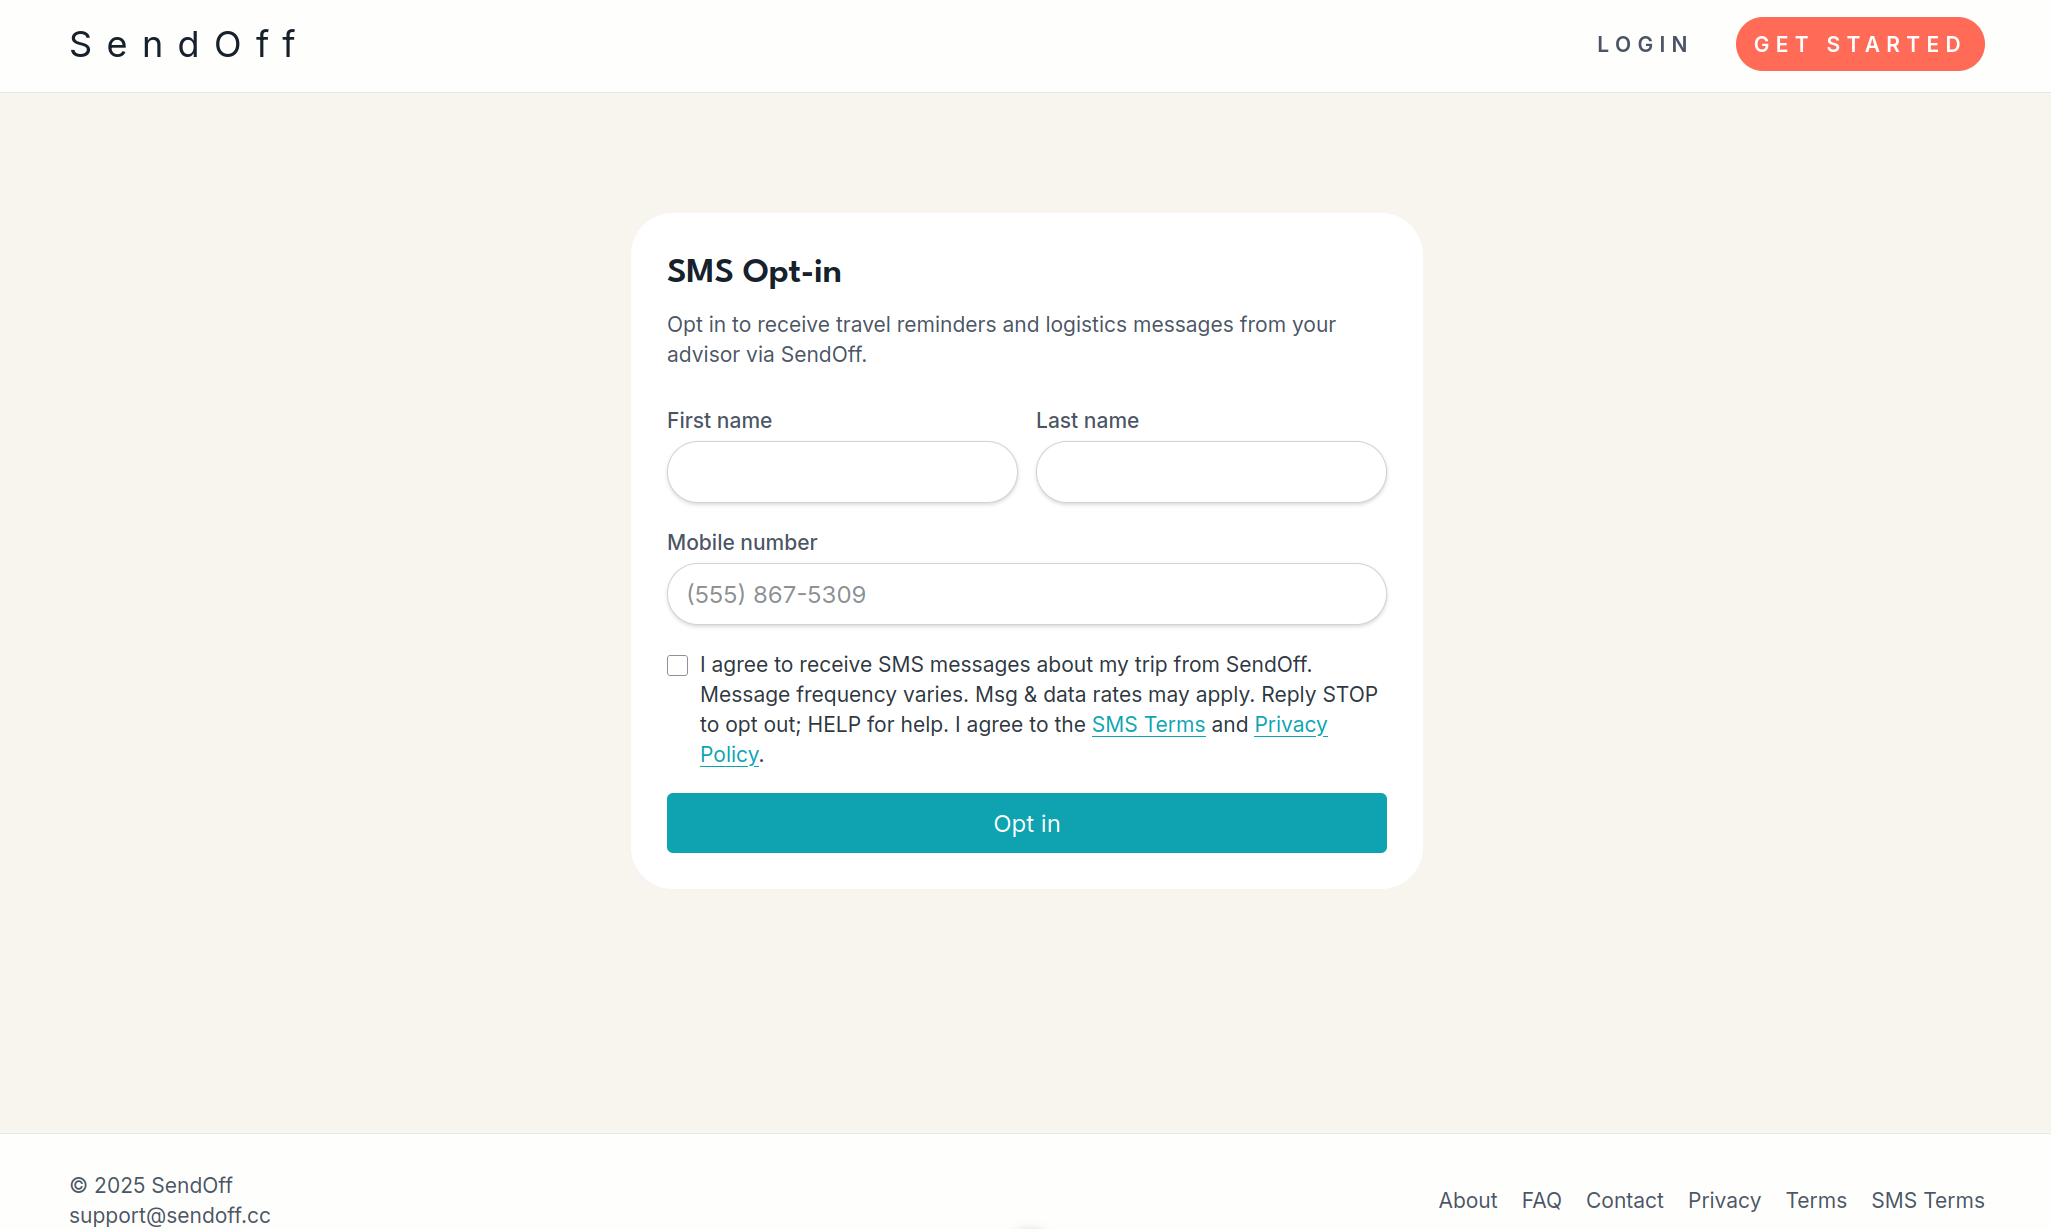This screenshot has height=1229, width=2051.
Task: Click the SMS Opt-in heading
Action: [x=754, y=271]
